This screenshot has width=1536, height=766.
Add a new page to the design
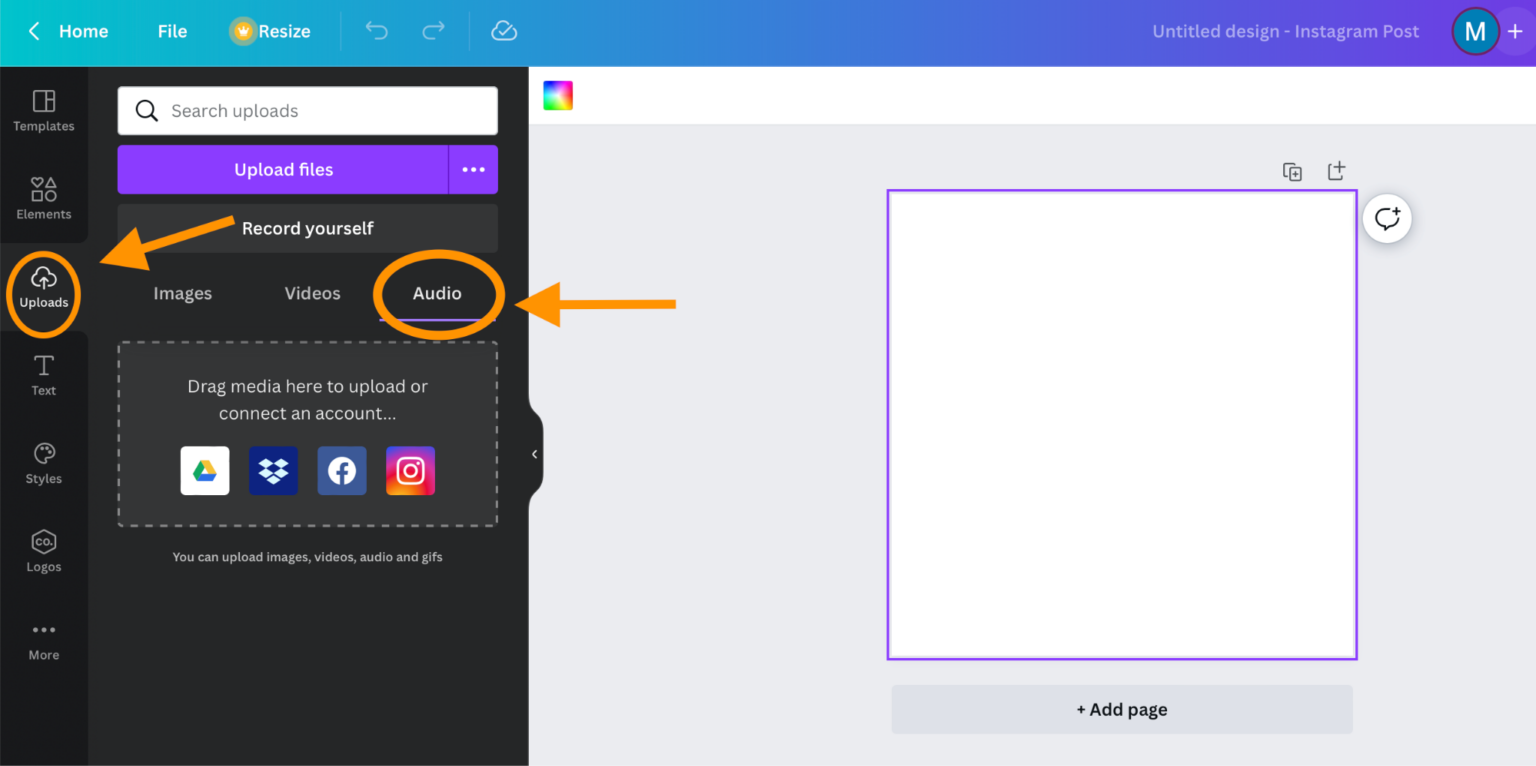tap(1121, 709)
